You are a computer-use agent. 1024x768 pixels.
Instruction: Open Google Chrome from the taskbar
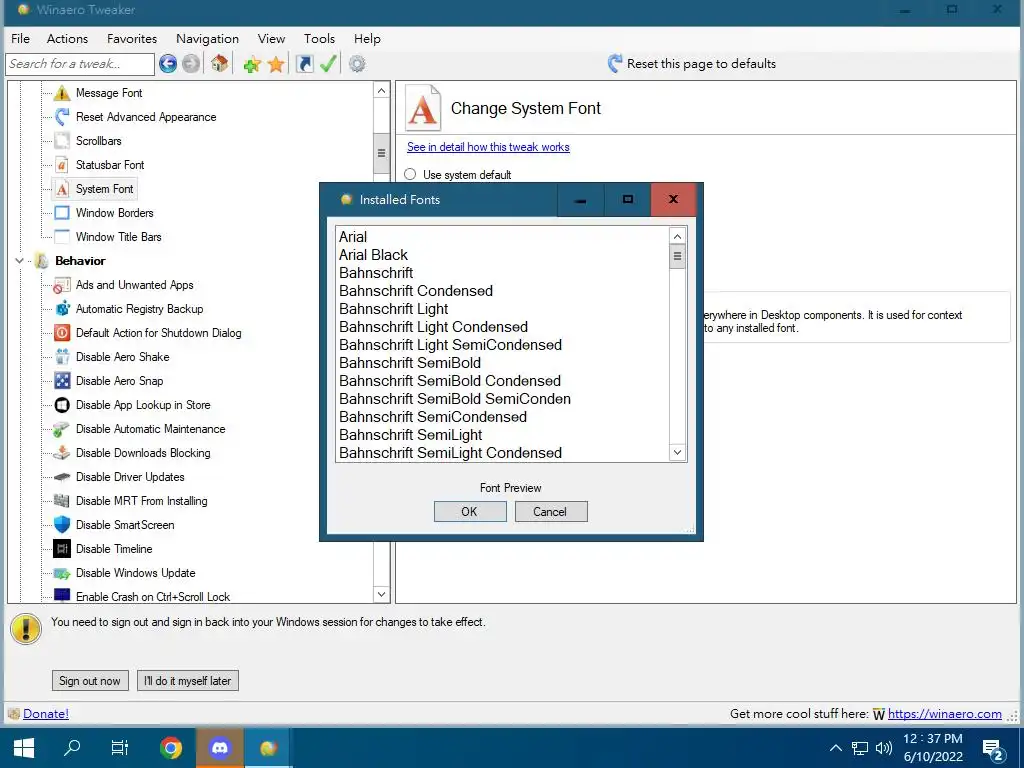point(171,748)
